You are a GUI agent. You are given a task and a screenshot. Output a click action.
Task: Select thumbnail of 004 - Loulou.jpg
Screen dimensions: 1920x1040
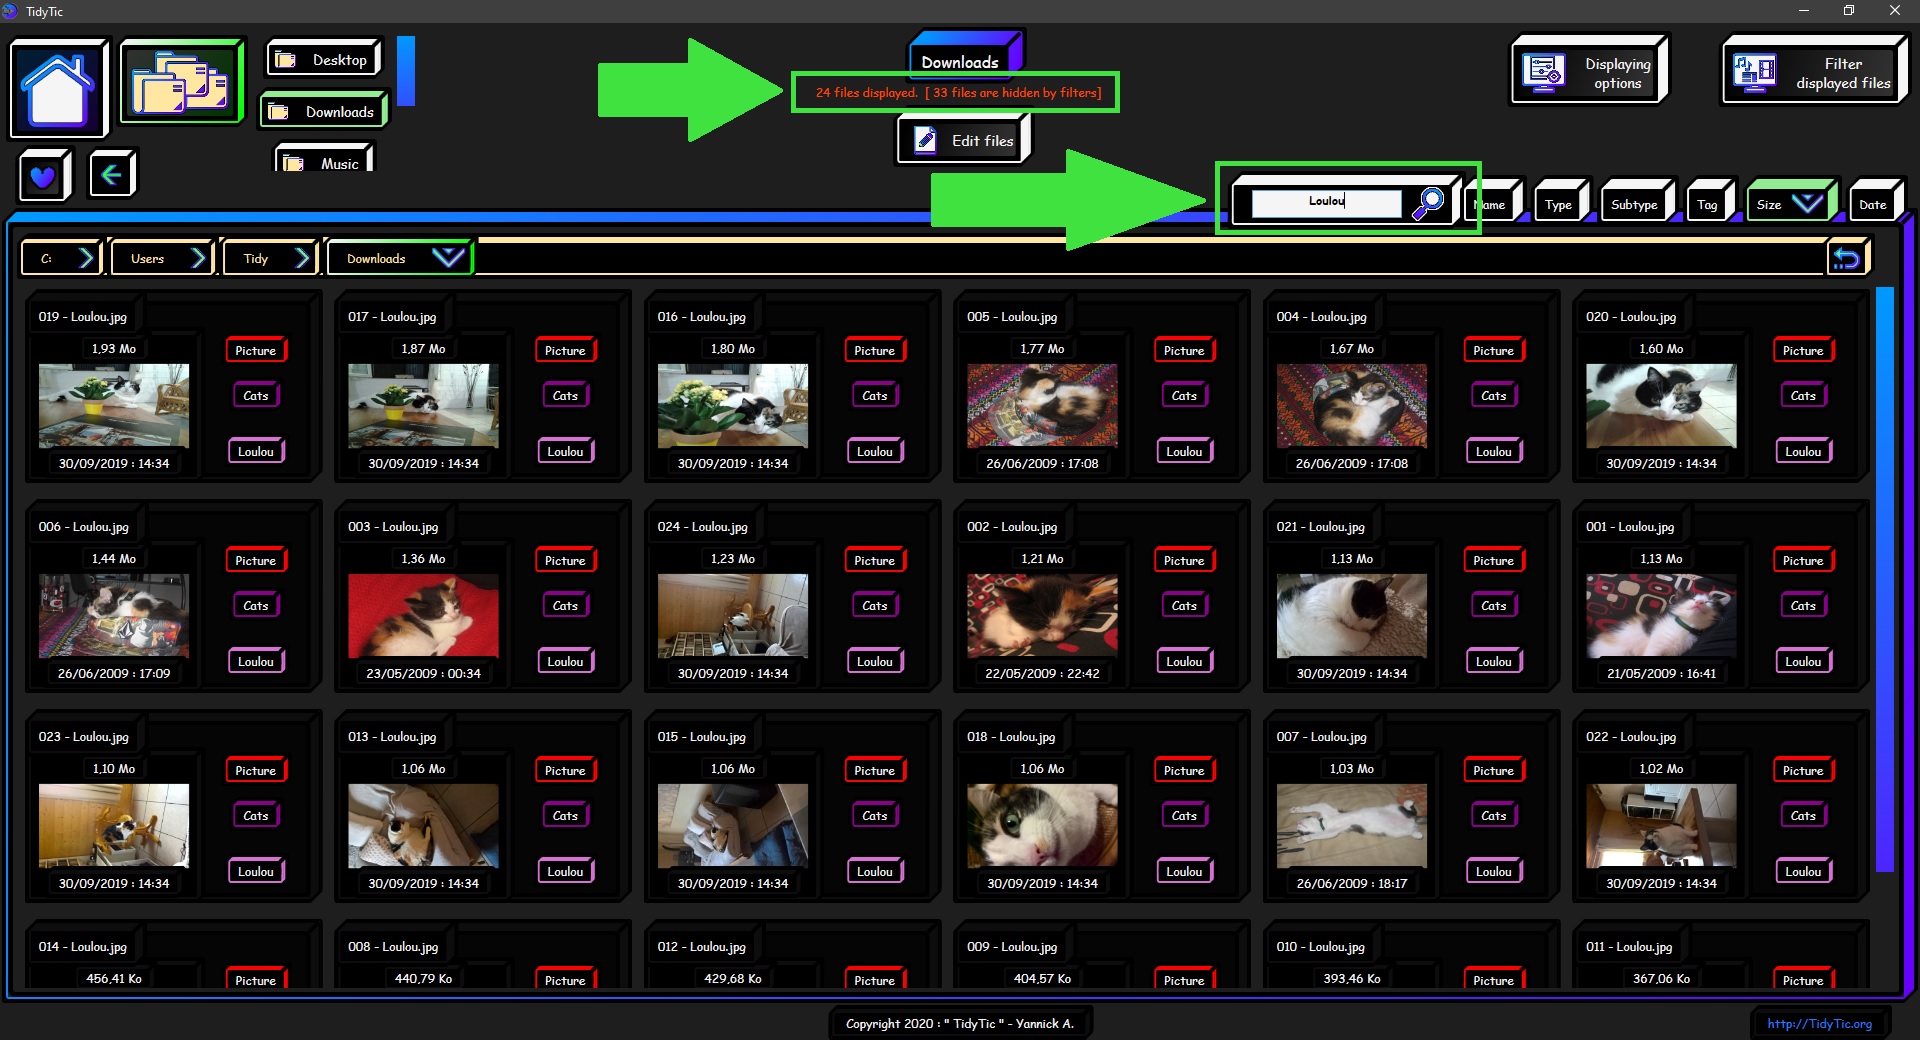click(x=1352, y=405)
